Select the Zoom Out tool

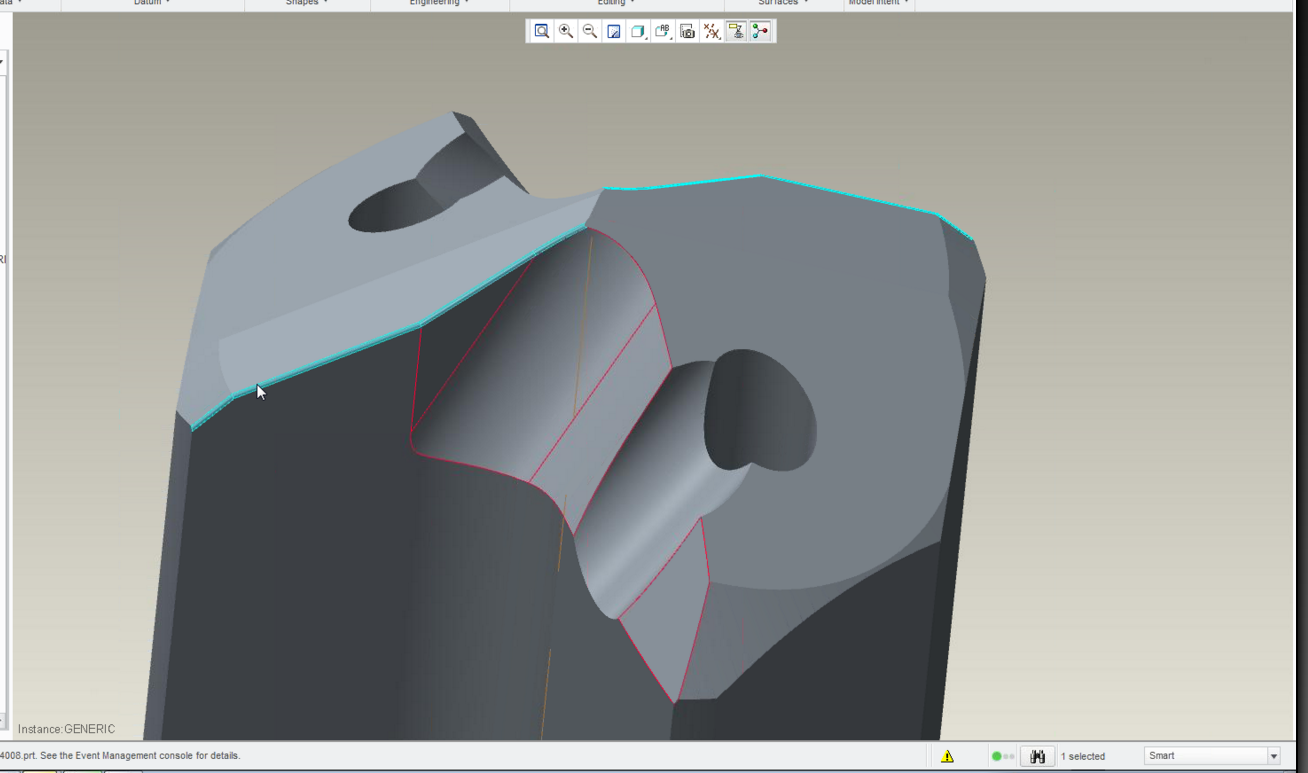590,31
